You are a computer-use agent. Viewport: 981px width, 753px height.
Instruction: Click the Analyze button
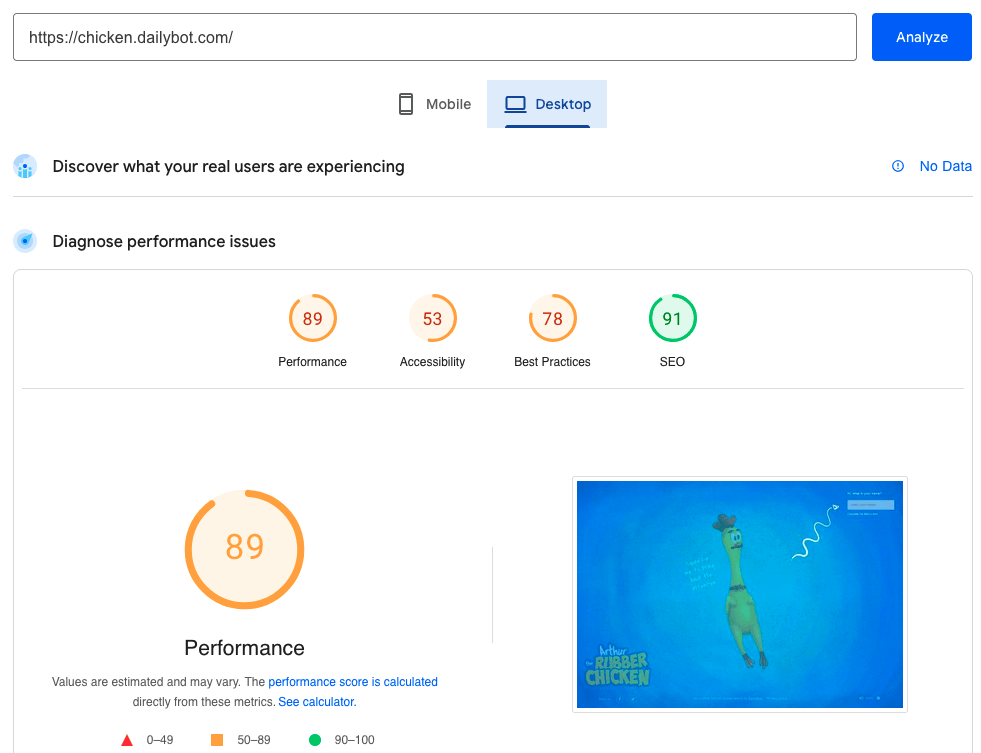[x=921, y=37]
